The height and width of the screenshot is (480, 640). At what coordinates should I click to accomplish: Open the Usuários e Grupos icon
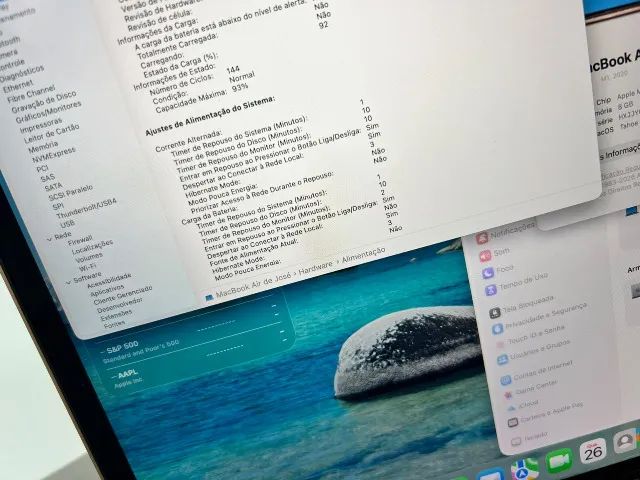click(502, 360)
